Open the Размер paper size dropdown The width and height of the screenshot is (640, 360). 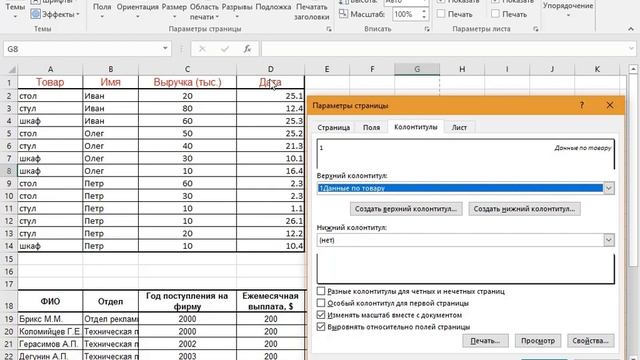(174, 11)
